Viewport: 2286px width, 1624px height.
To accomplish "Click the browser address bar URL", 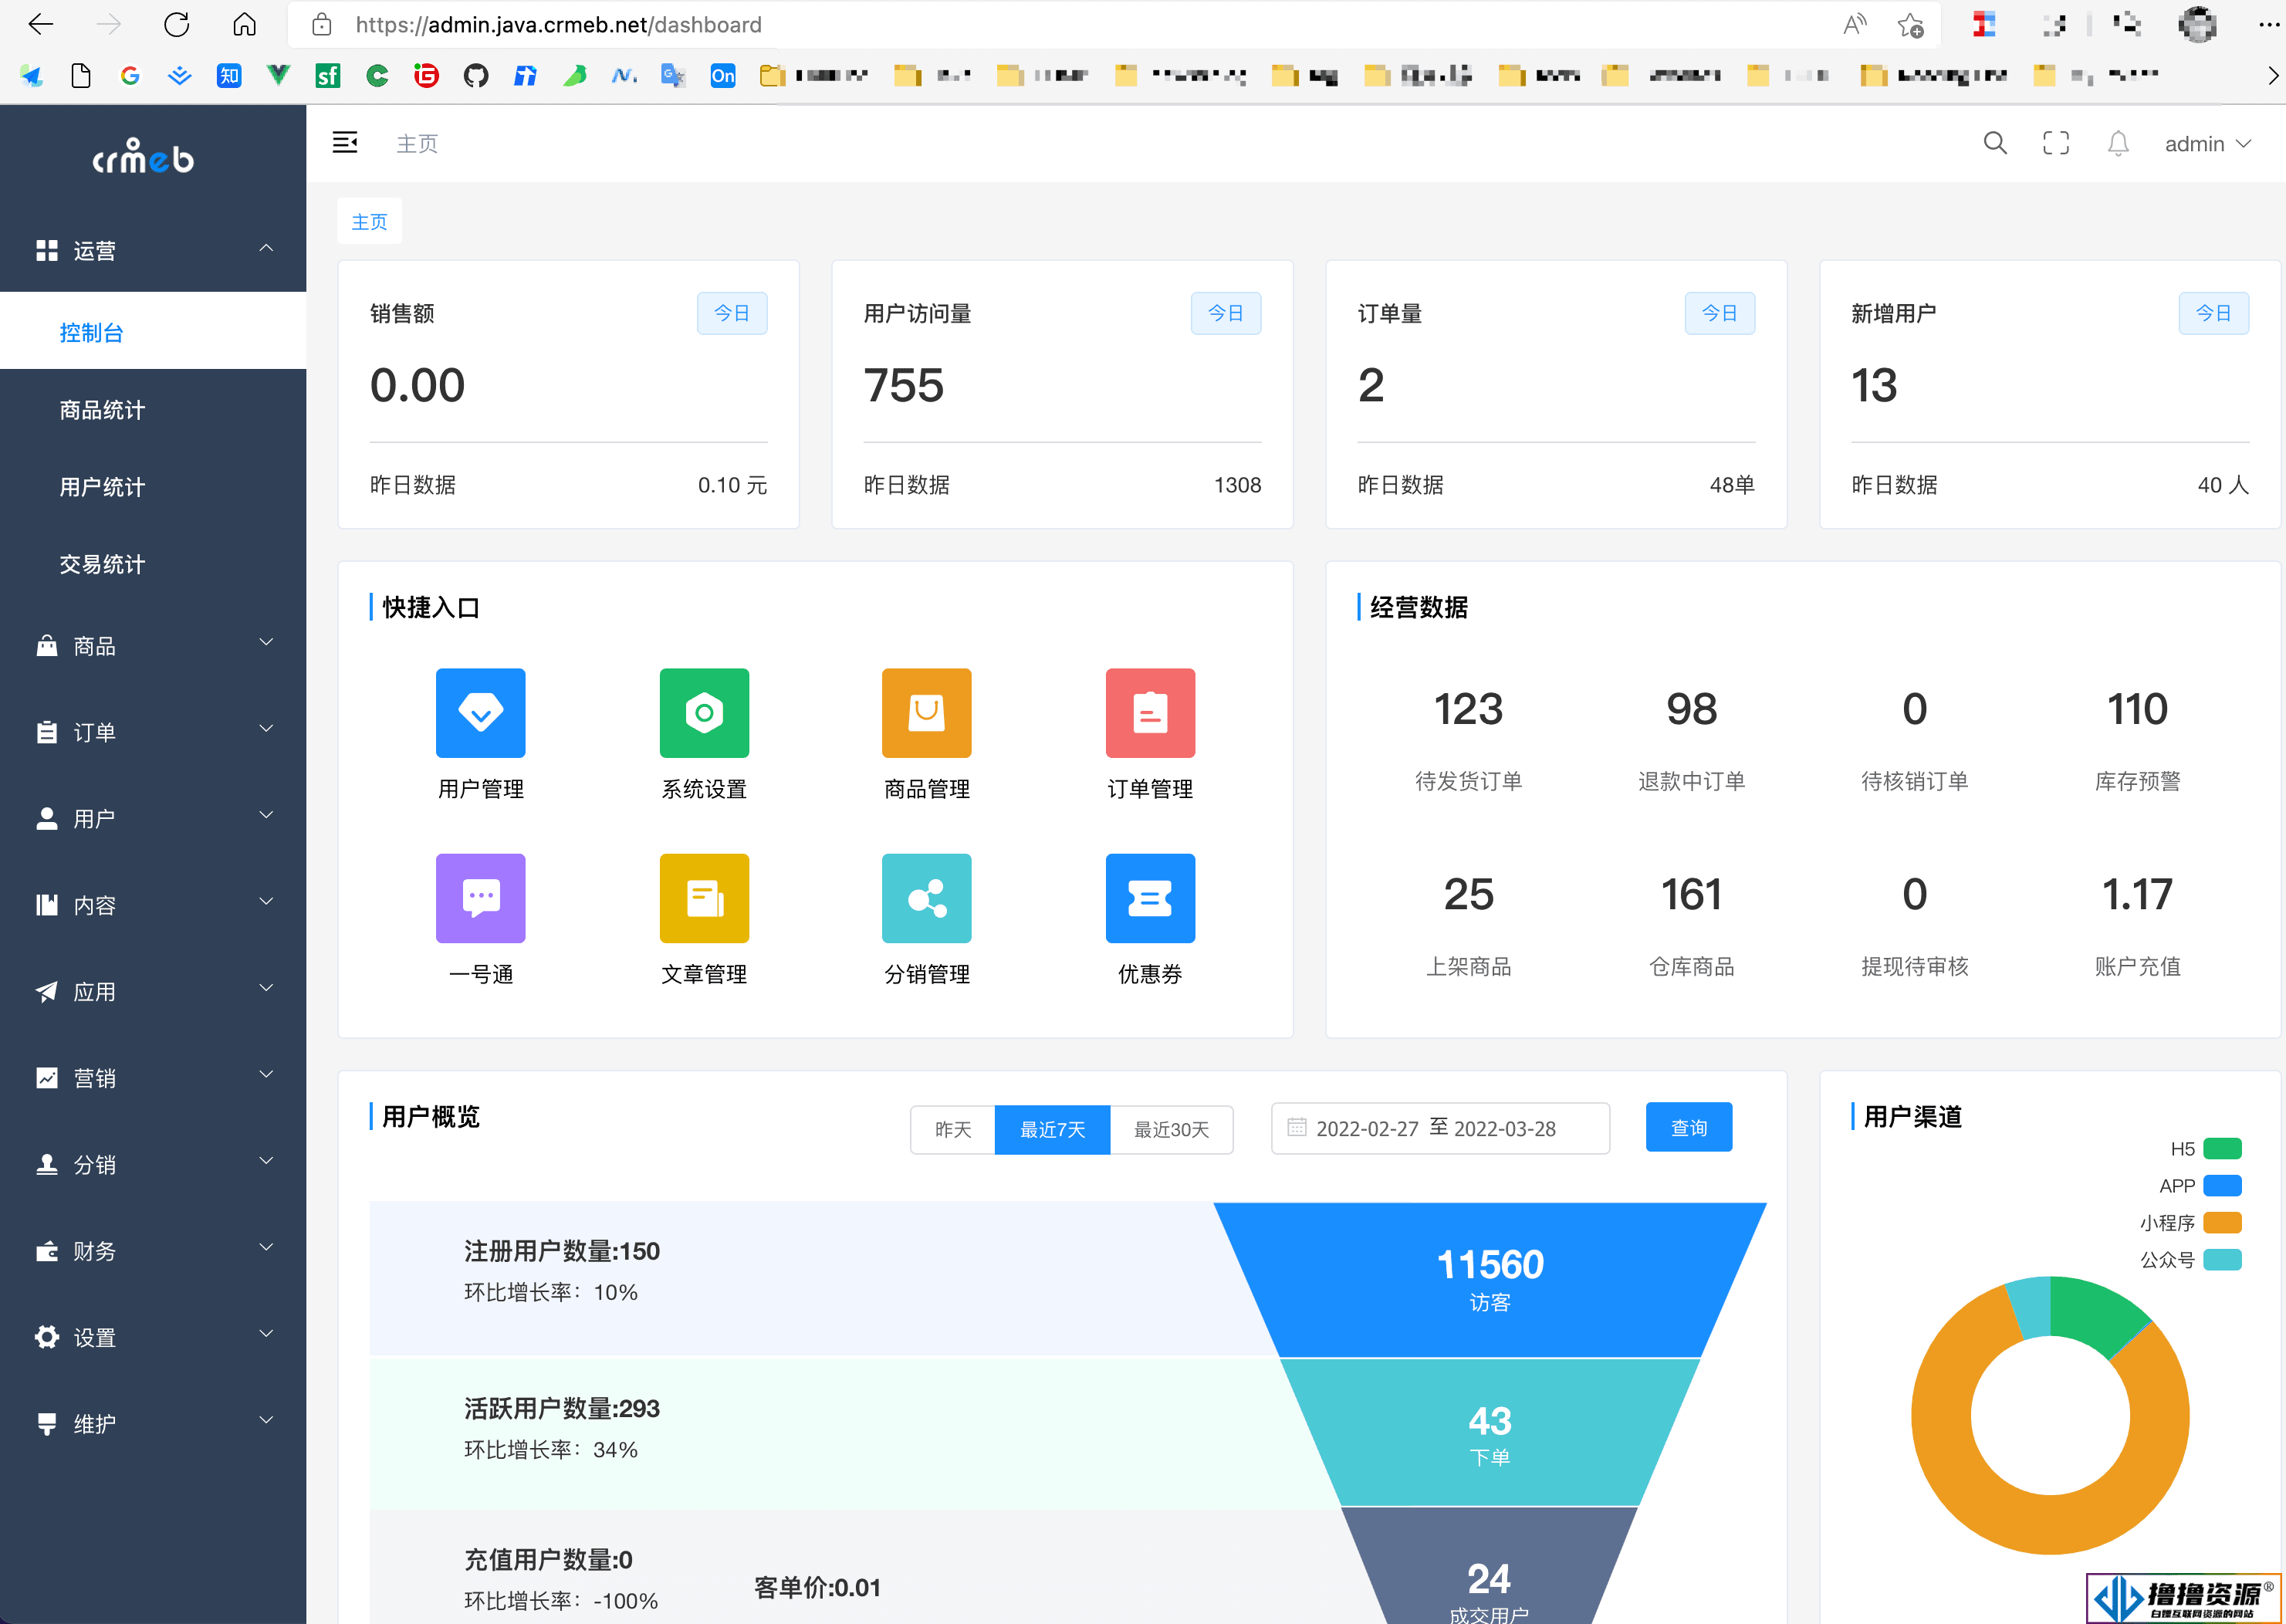I will [x=559, y=25].
